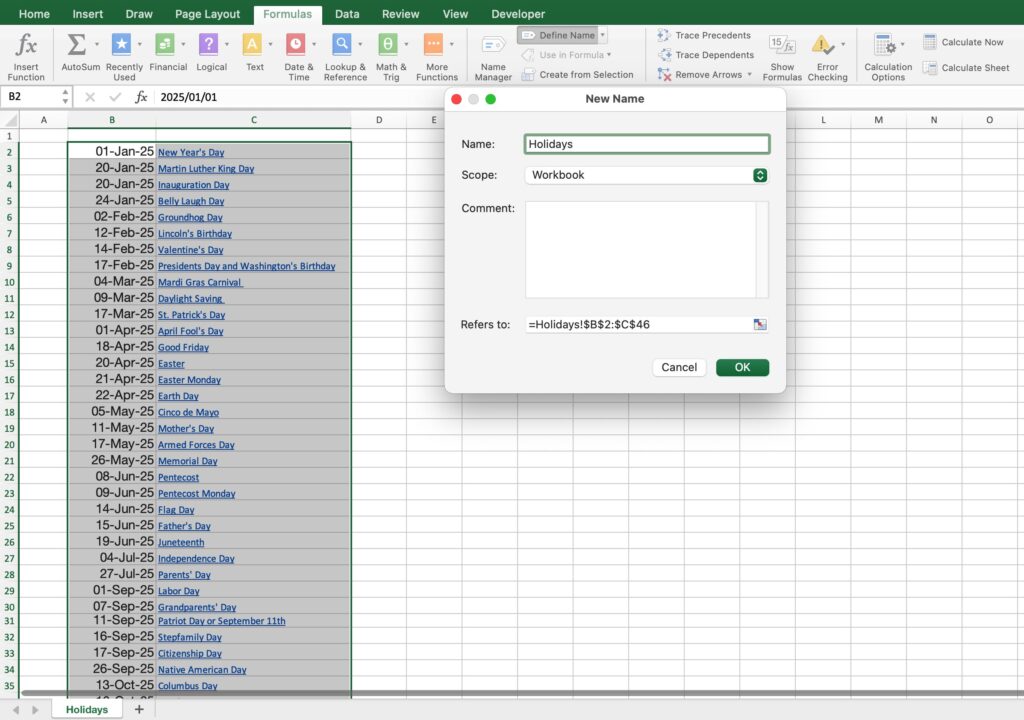Select the Holidays sheet tab
The width and height of the screenshot is (1024, 720).
click(x=87, y=709)
